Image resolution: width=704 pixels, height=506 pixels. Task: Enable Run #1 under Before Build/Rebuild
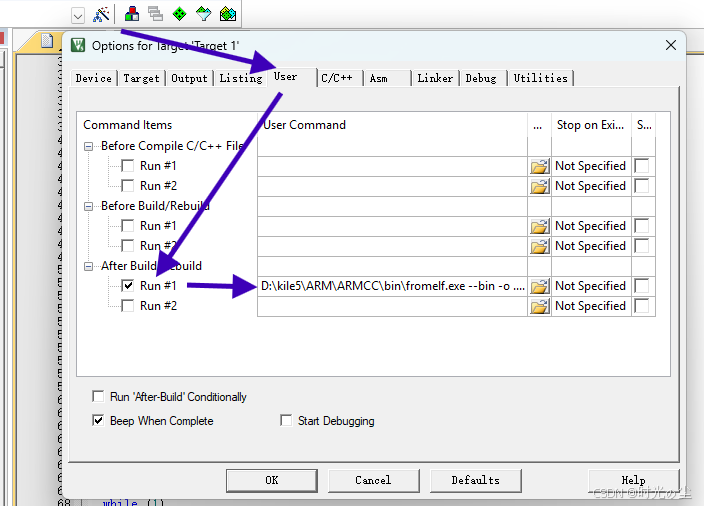click(128, 225)
